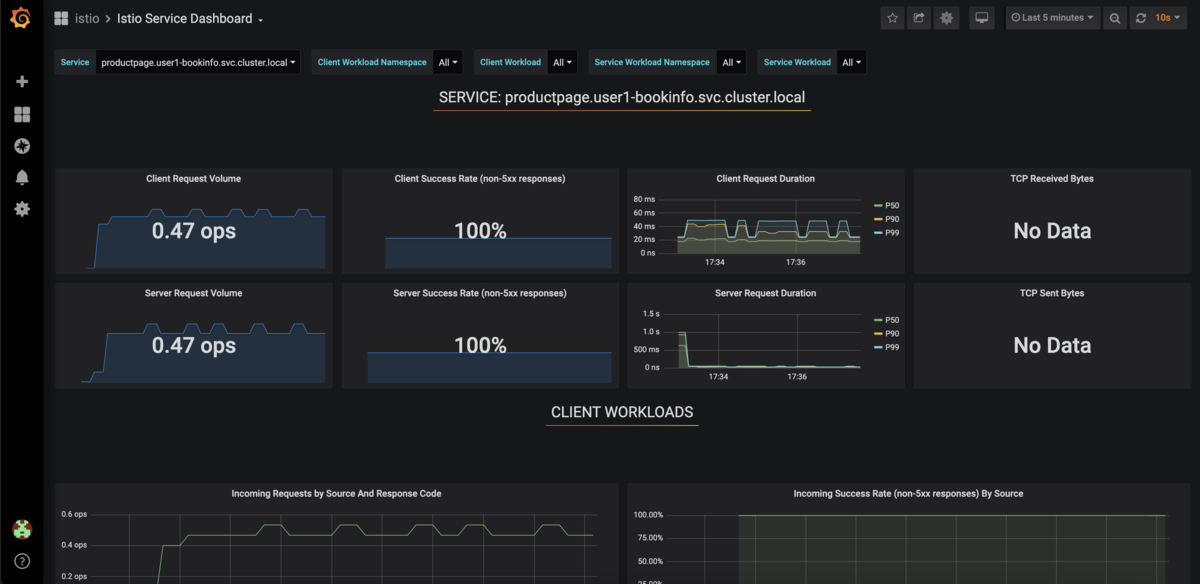The image size is (1200, 584).
Task: Click No Data in TCP Sent Bytes
Action: pos(1052,345)
